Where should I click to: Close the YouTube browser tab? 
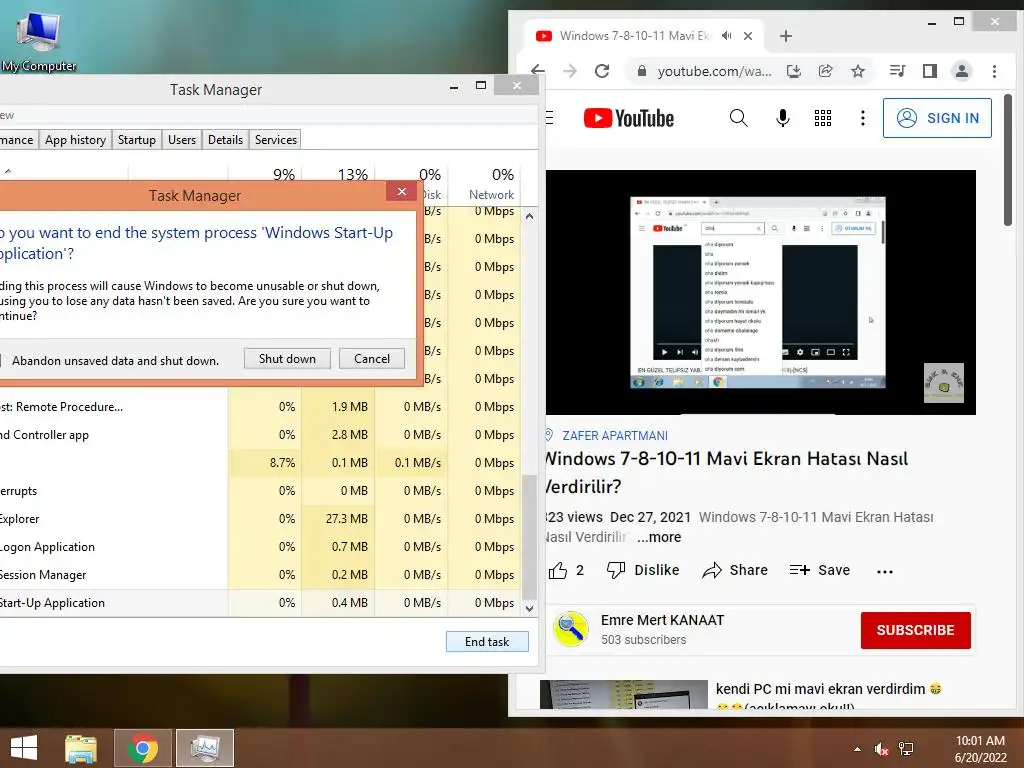[x=748, y=36]
